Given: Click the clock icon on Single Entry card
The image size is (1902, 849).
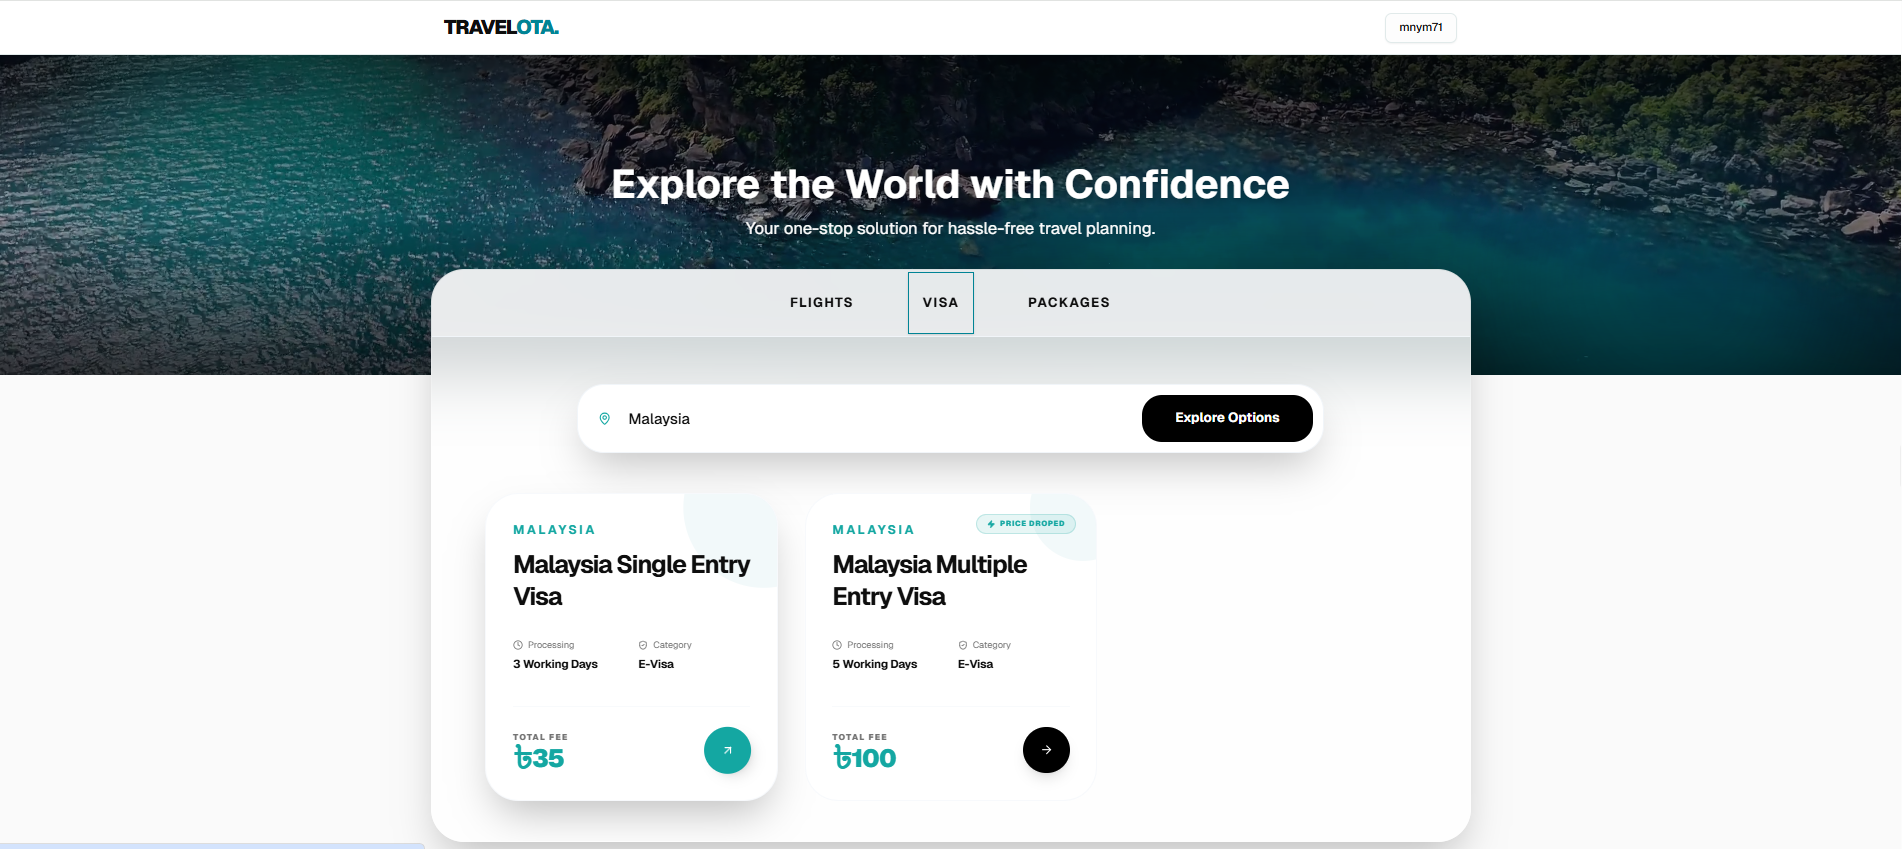Looking at the screenshot, I should pos(518,645).
